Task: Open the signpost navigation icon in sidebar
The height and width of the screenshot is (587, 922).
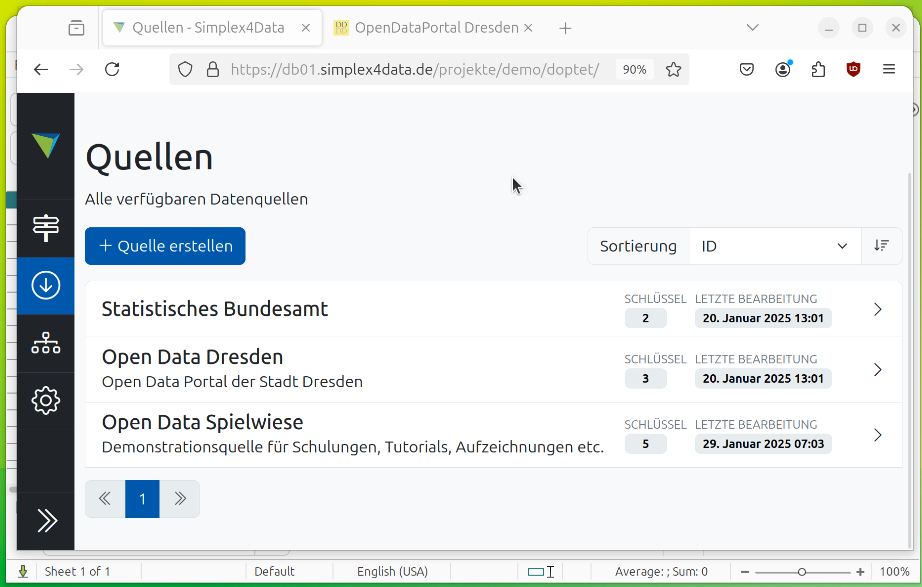Action: tap(46, 228)
